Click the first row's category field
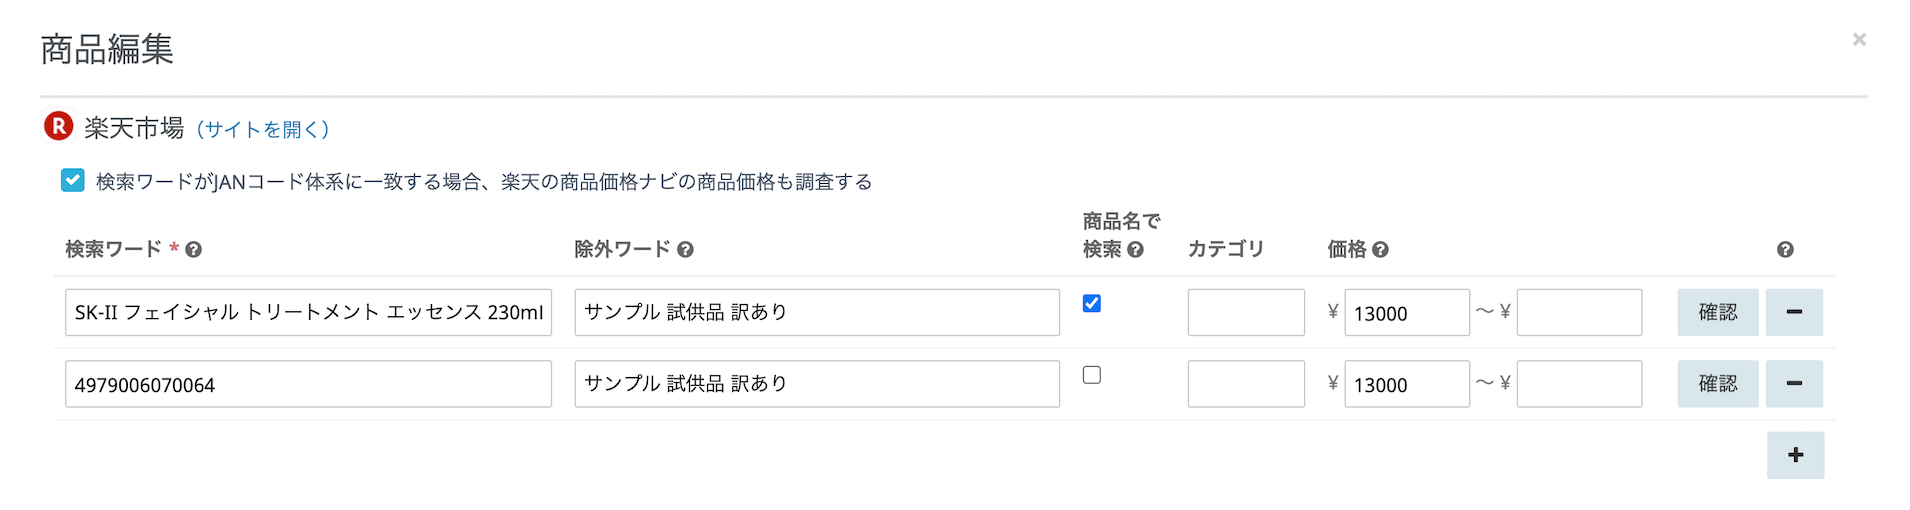The width and height of the screenshot is (1910, 510). (x=1246, y=312)
